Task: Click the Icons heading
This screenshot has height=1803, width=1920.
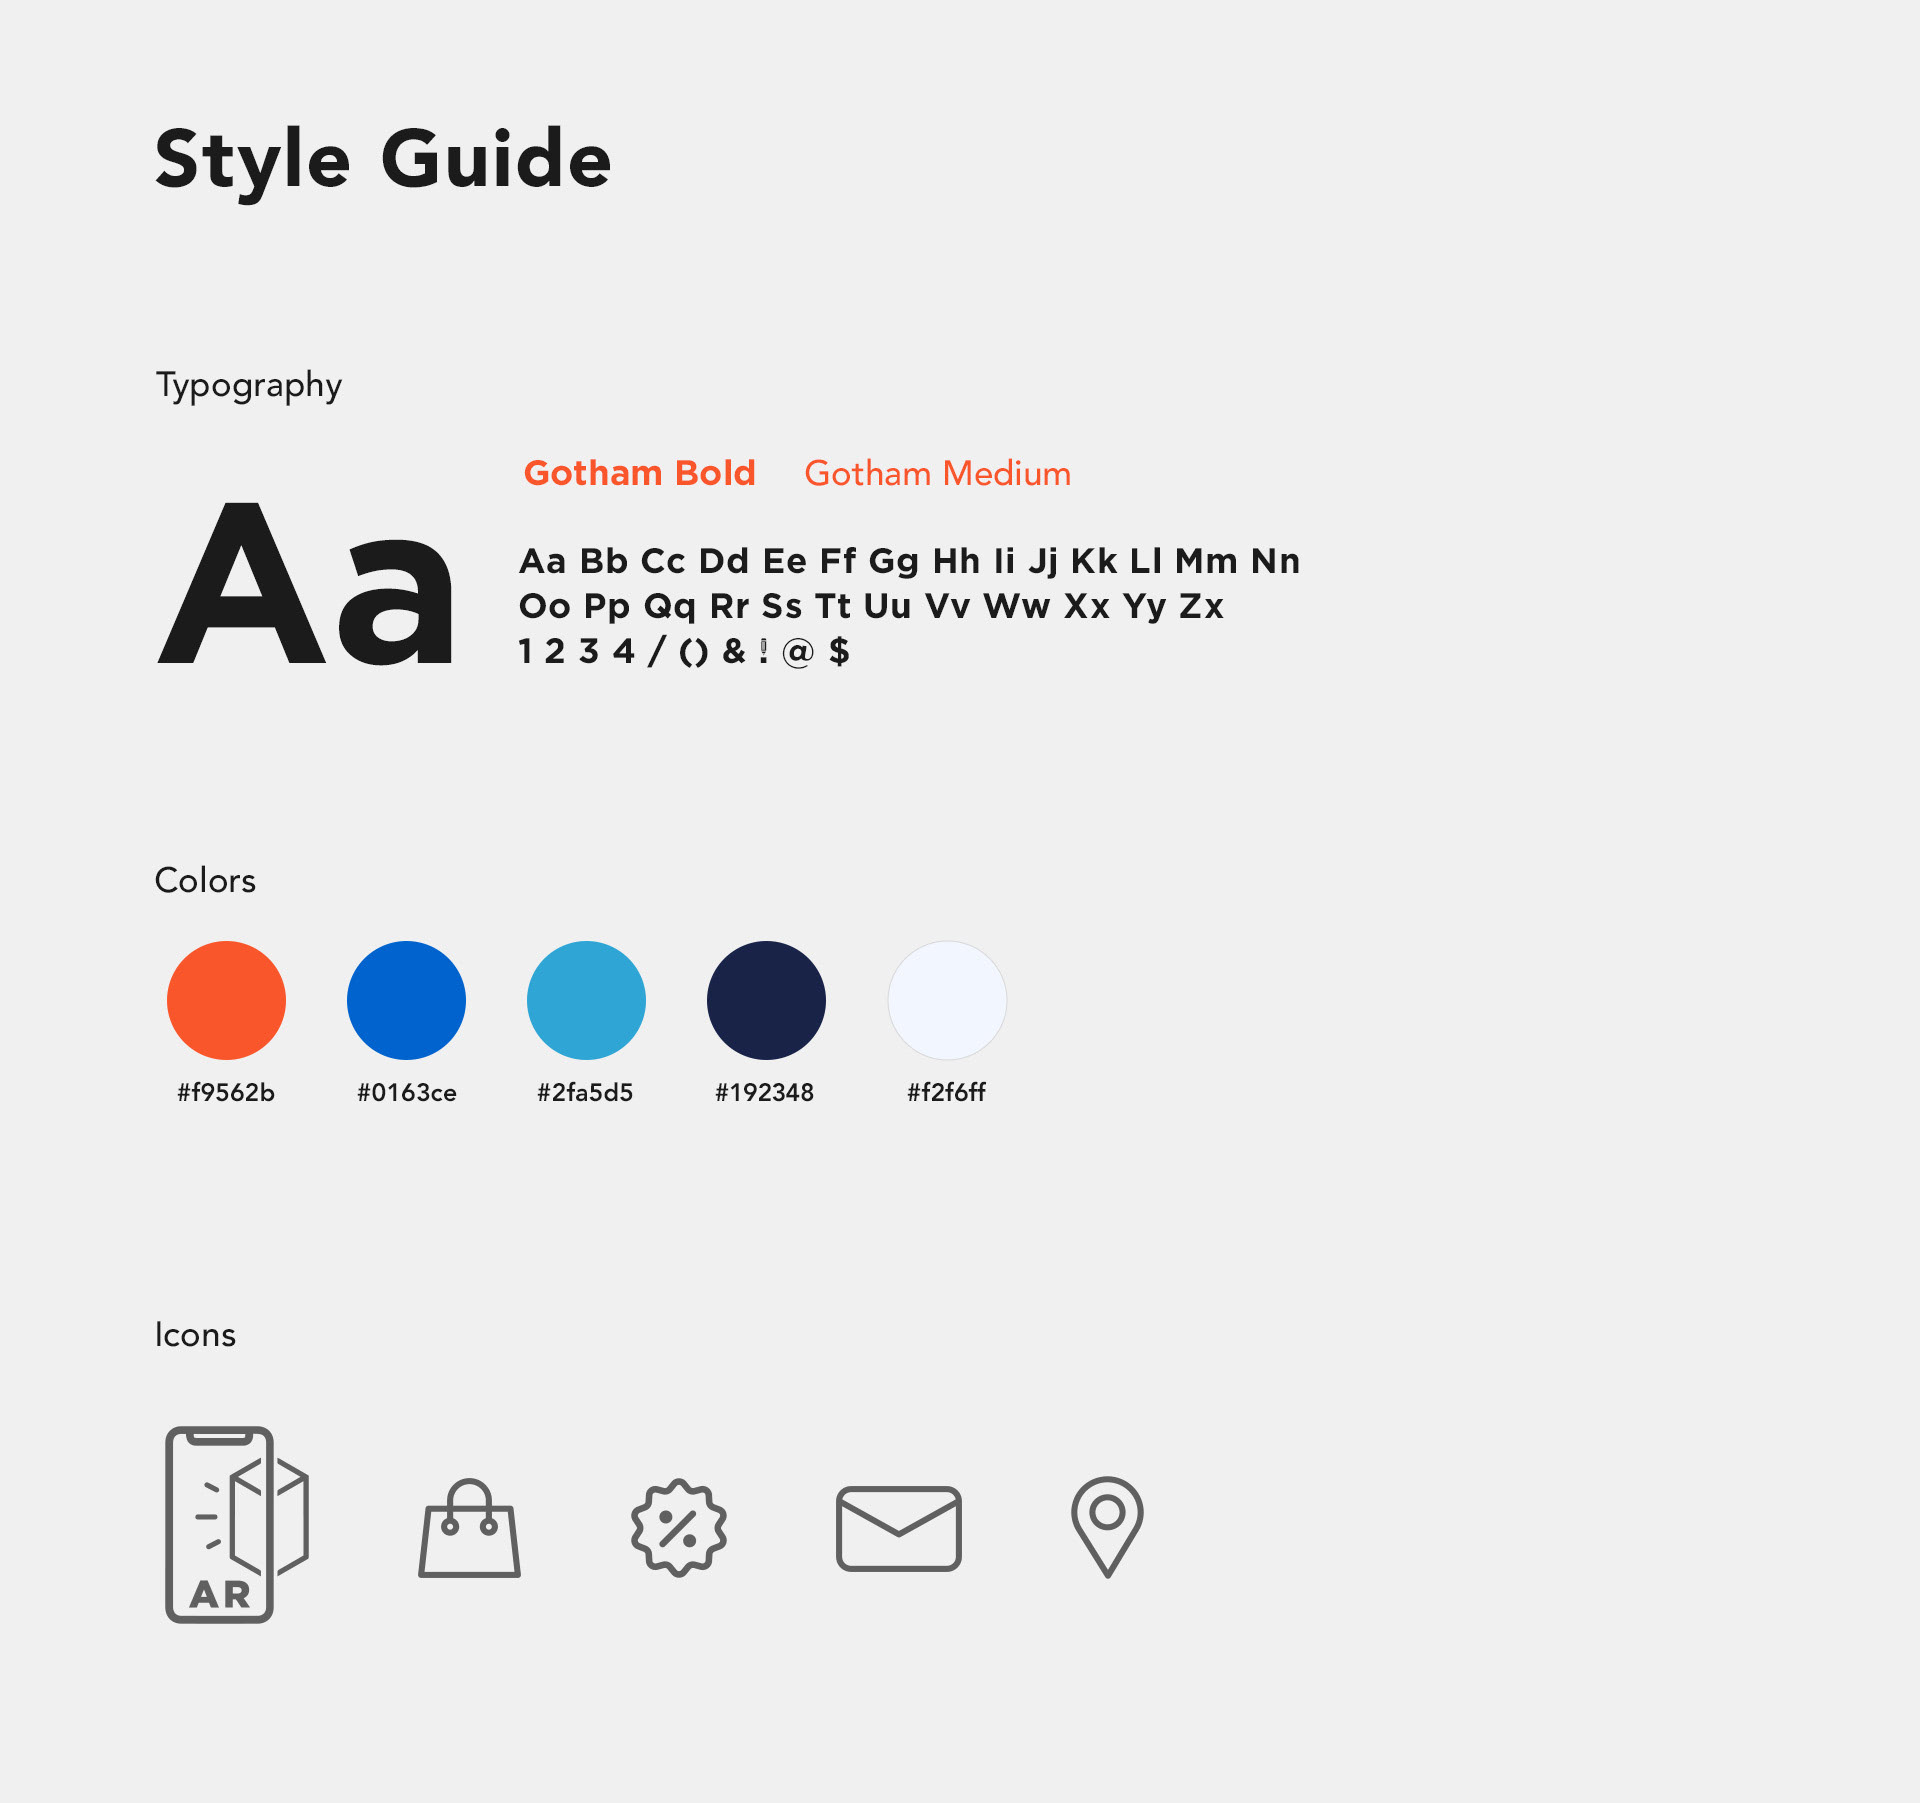Action: 195,1335
